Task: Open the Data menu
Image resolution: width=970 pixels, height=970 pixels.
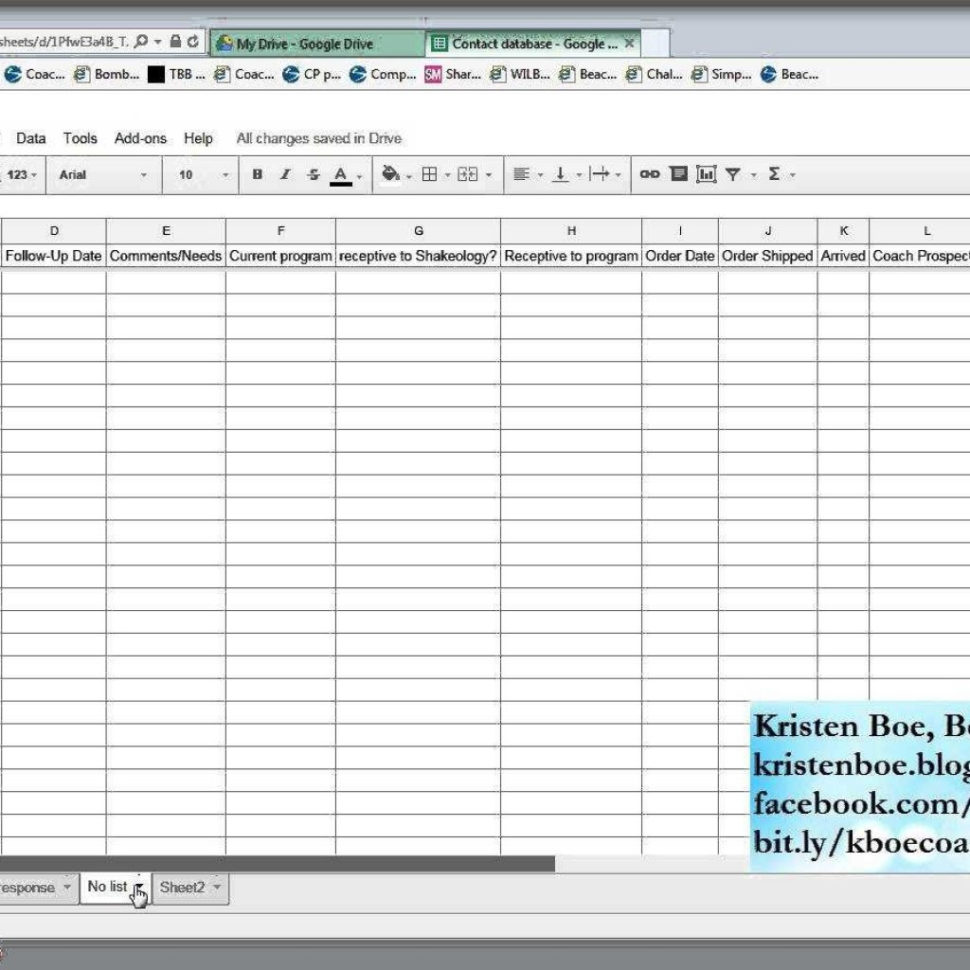Action: click(31, 138)
